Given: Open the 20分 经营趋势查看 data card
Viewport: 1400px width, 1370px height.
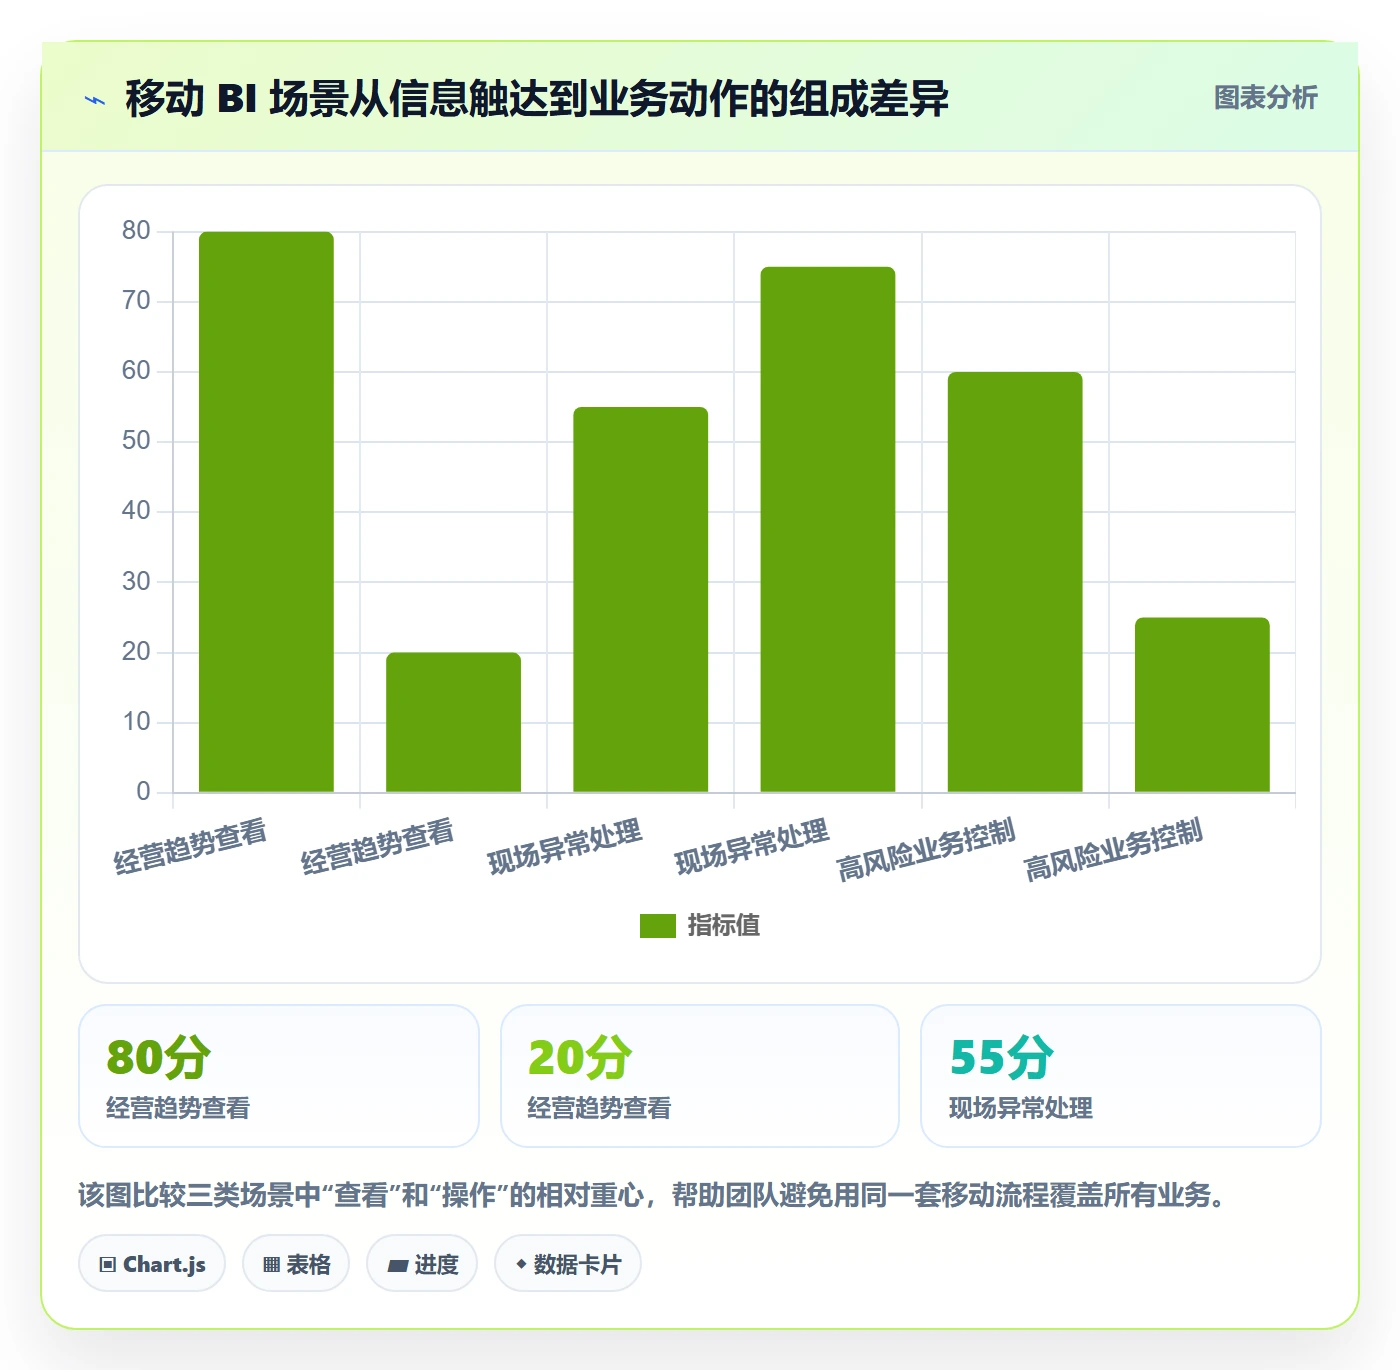Looking at the screenshot, I should 700,1076.
